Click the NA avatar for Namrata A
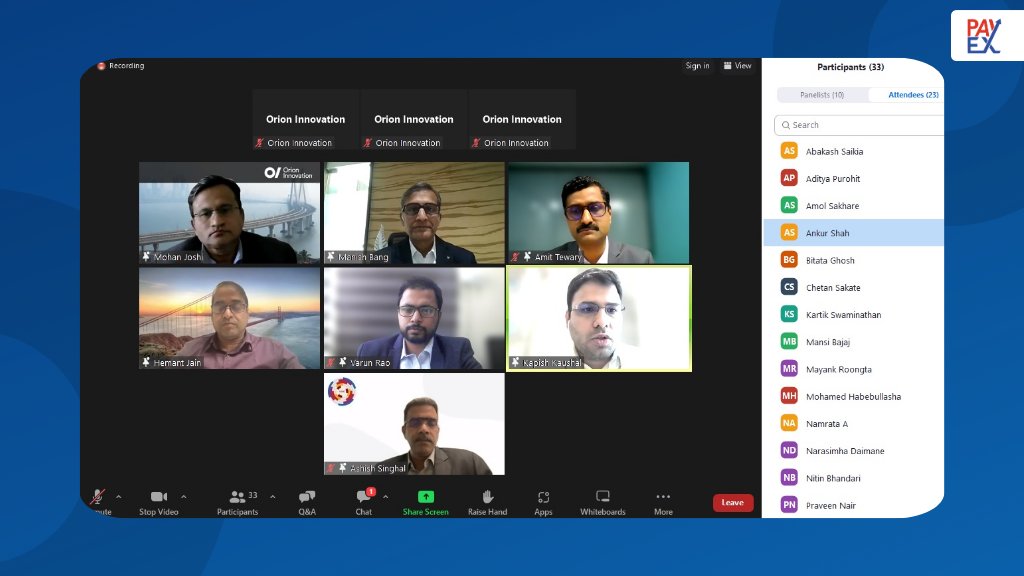 click(789, 423)
